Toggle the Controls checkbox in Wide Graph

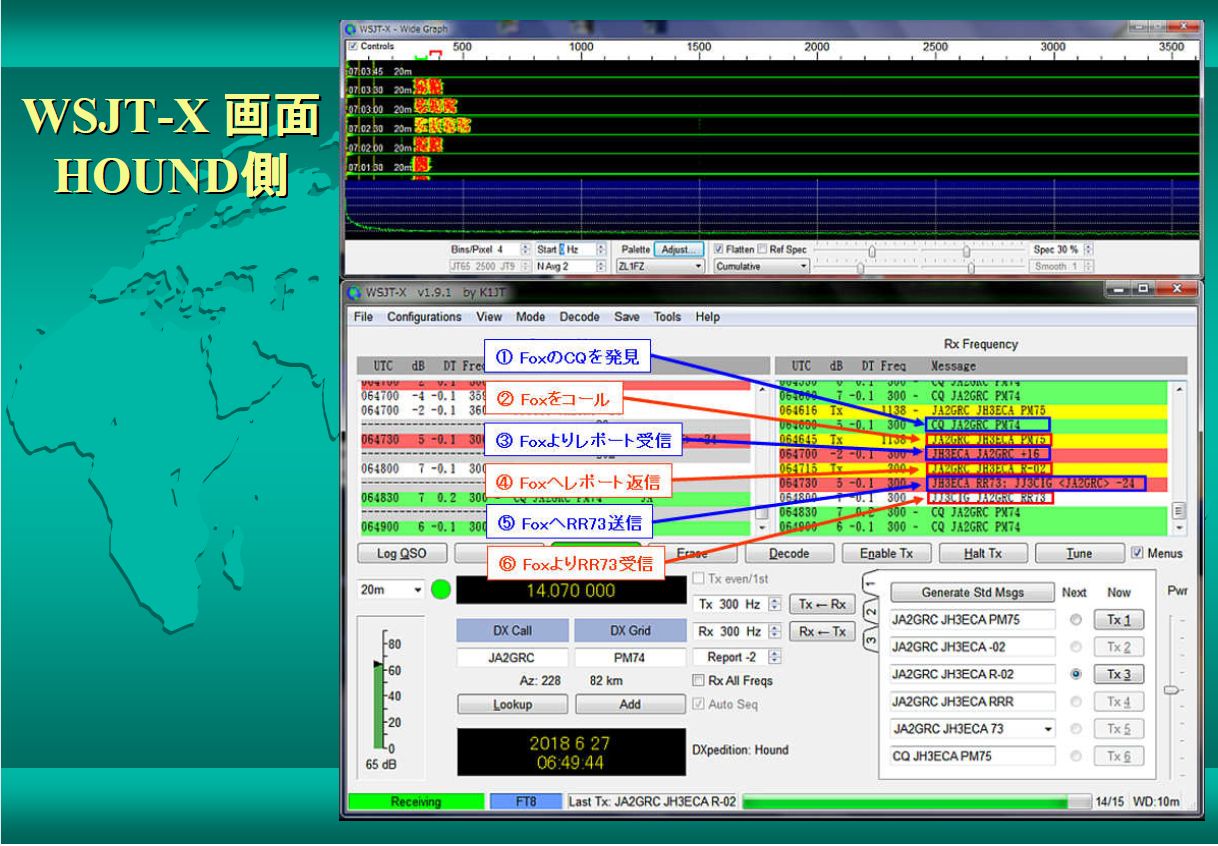click(352, 46)
